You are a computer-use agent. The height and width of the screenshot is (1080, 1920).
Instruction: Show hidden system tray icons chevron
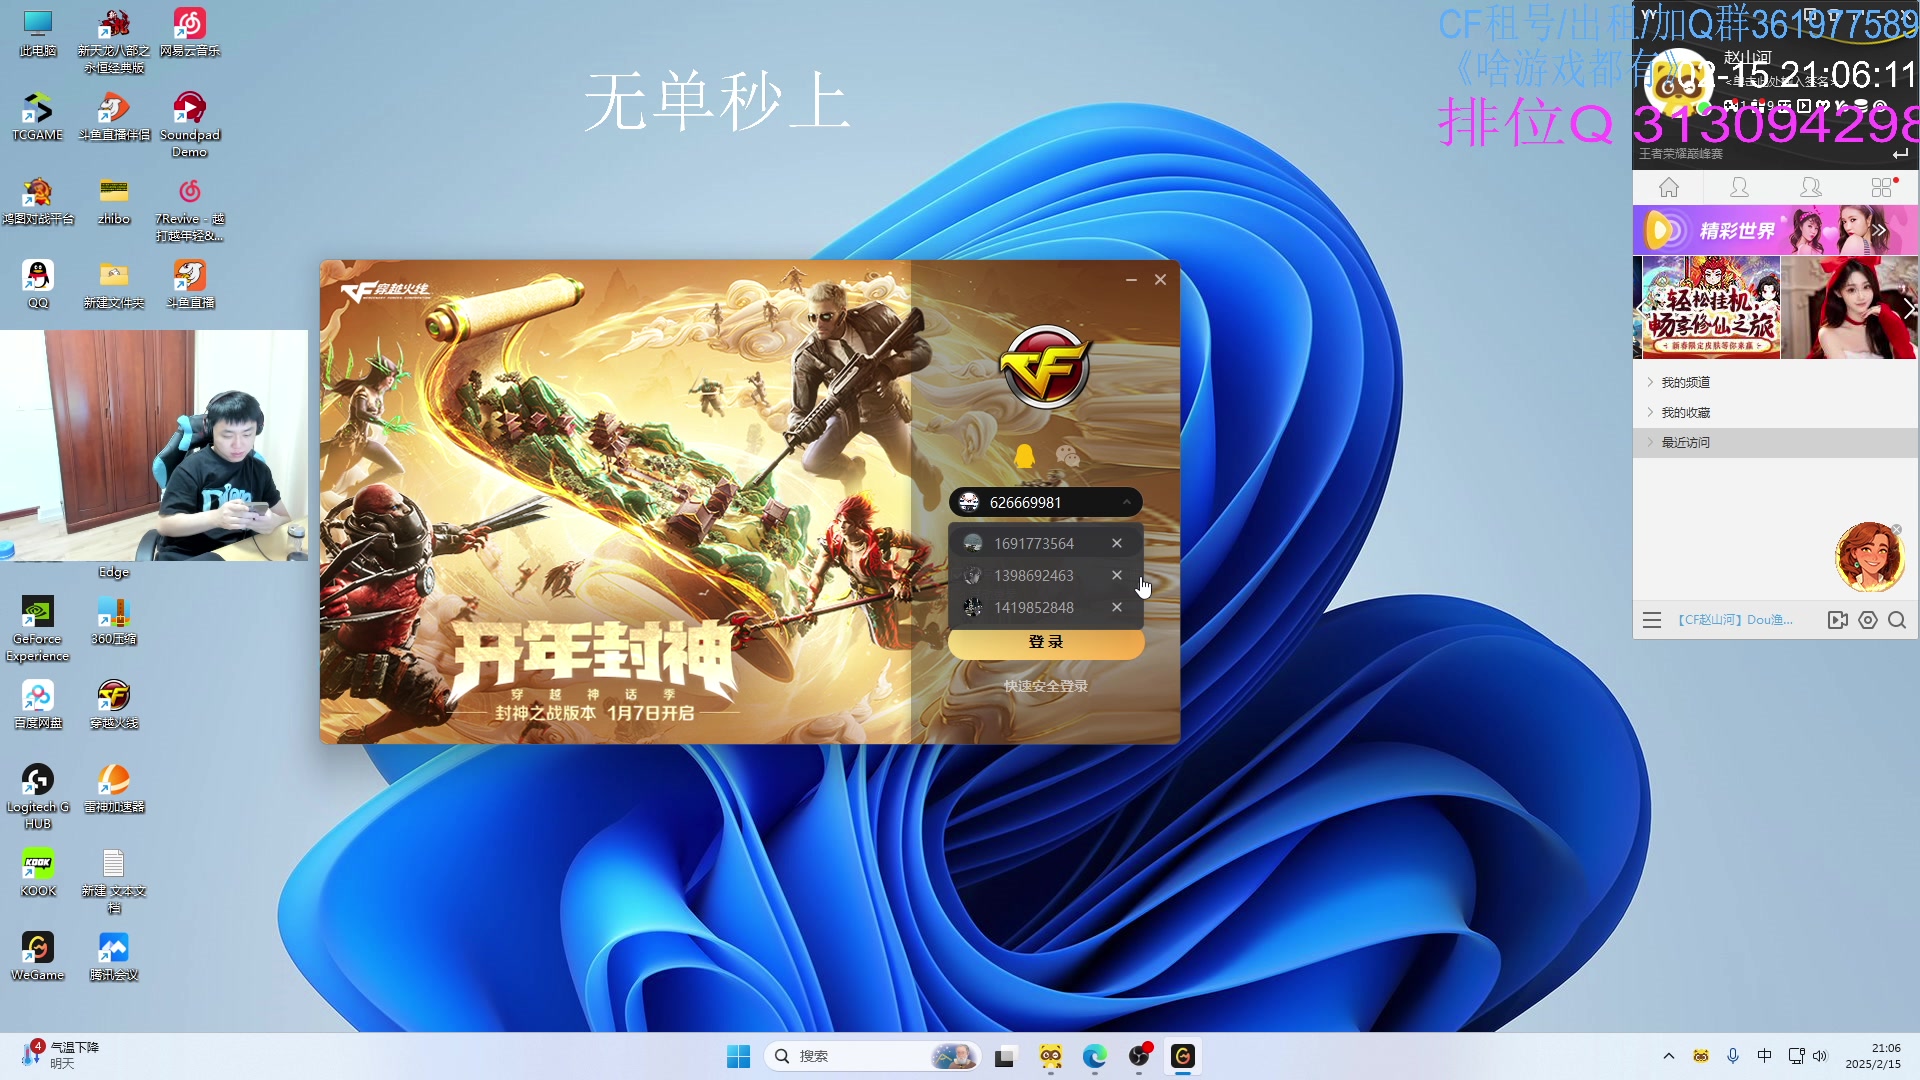click(x=1668, y=1056)
